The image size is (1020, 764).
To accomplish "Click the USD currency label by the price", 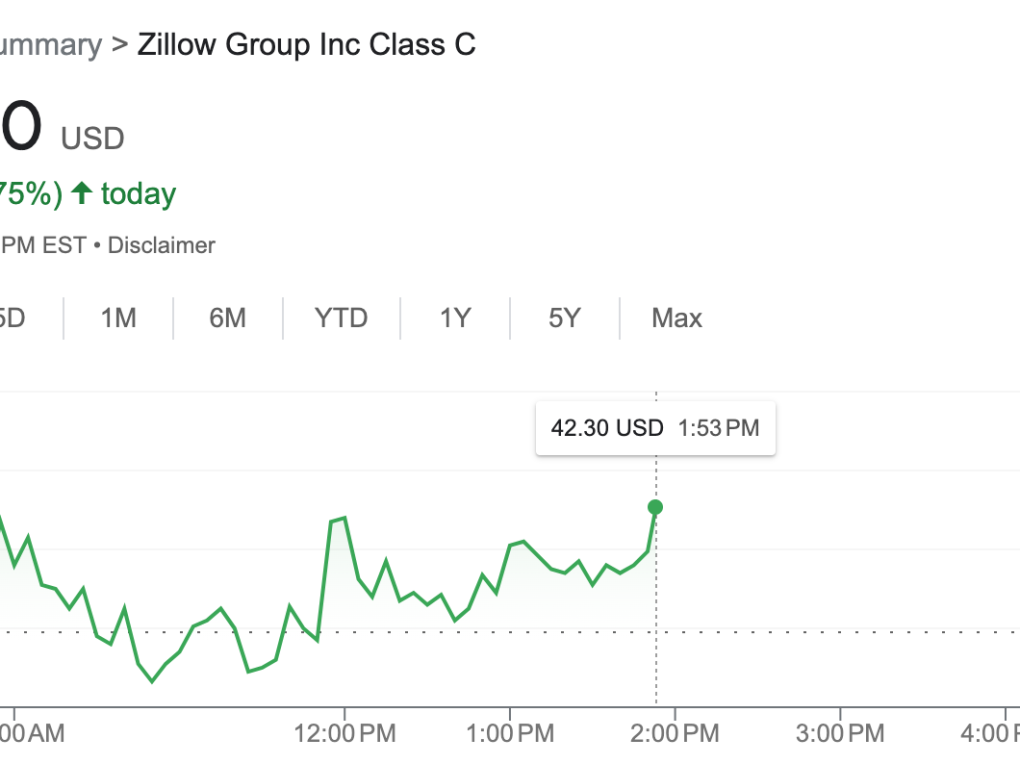I will pyautogui.click(x=93, y=138).
